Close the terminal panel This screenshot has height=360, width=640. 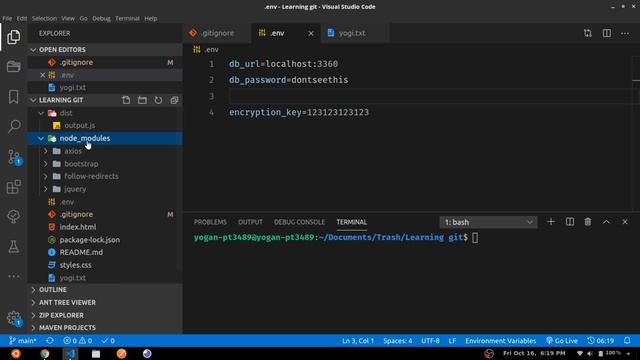tap(625, 222)
